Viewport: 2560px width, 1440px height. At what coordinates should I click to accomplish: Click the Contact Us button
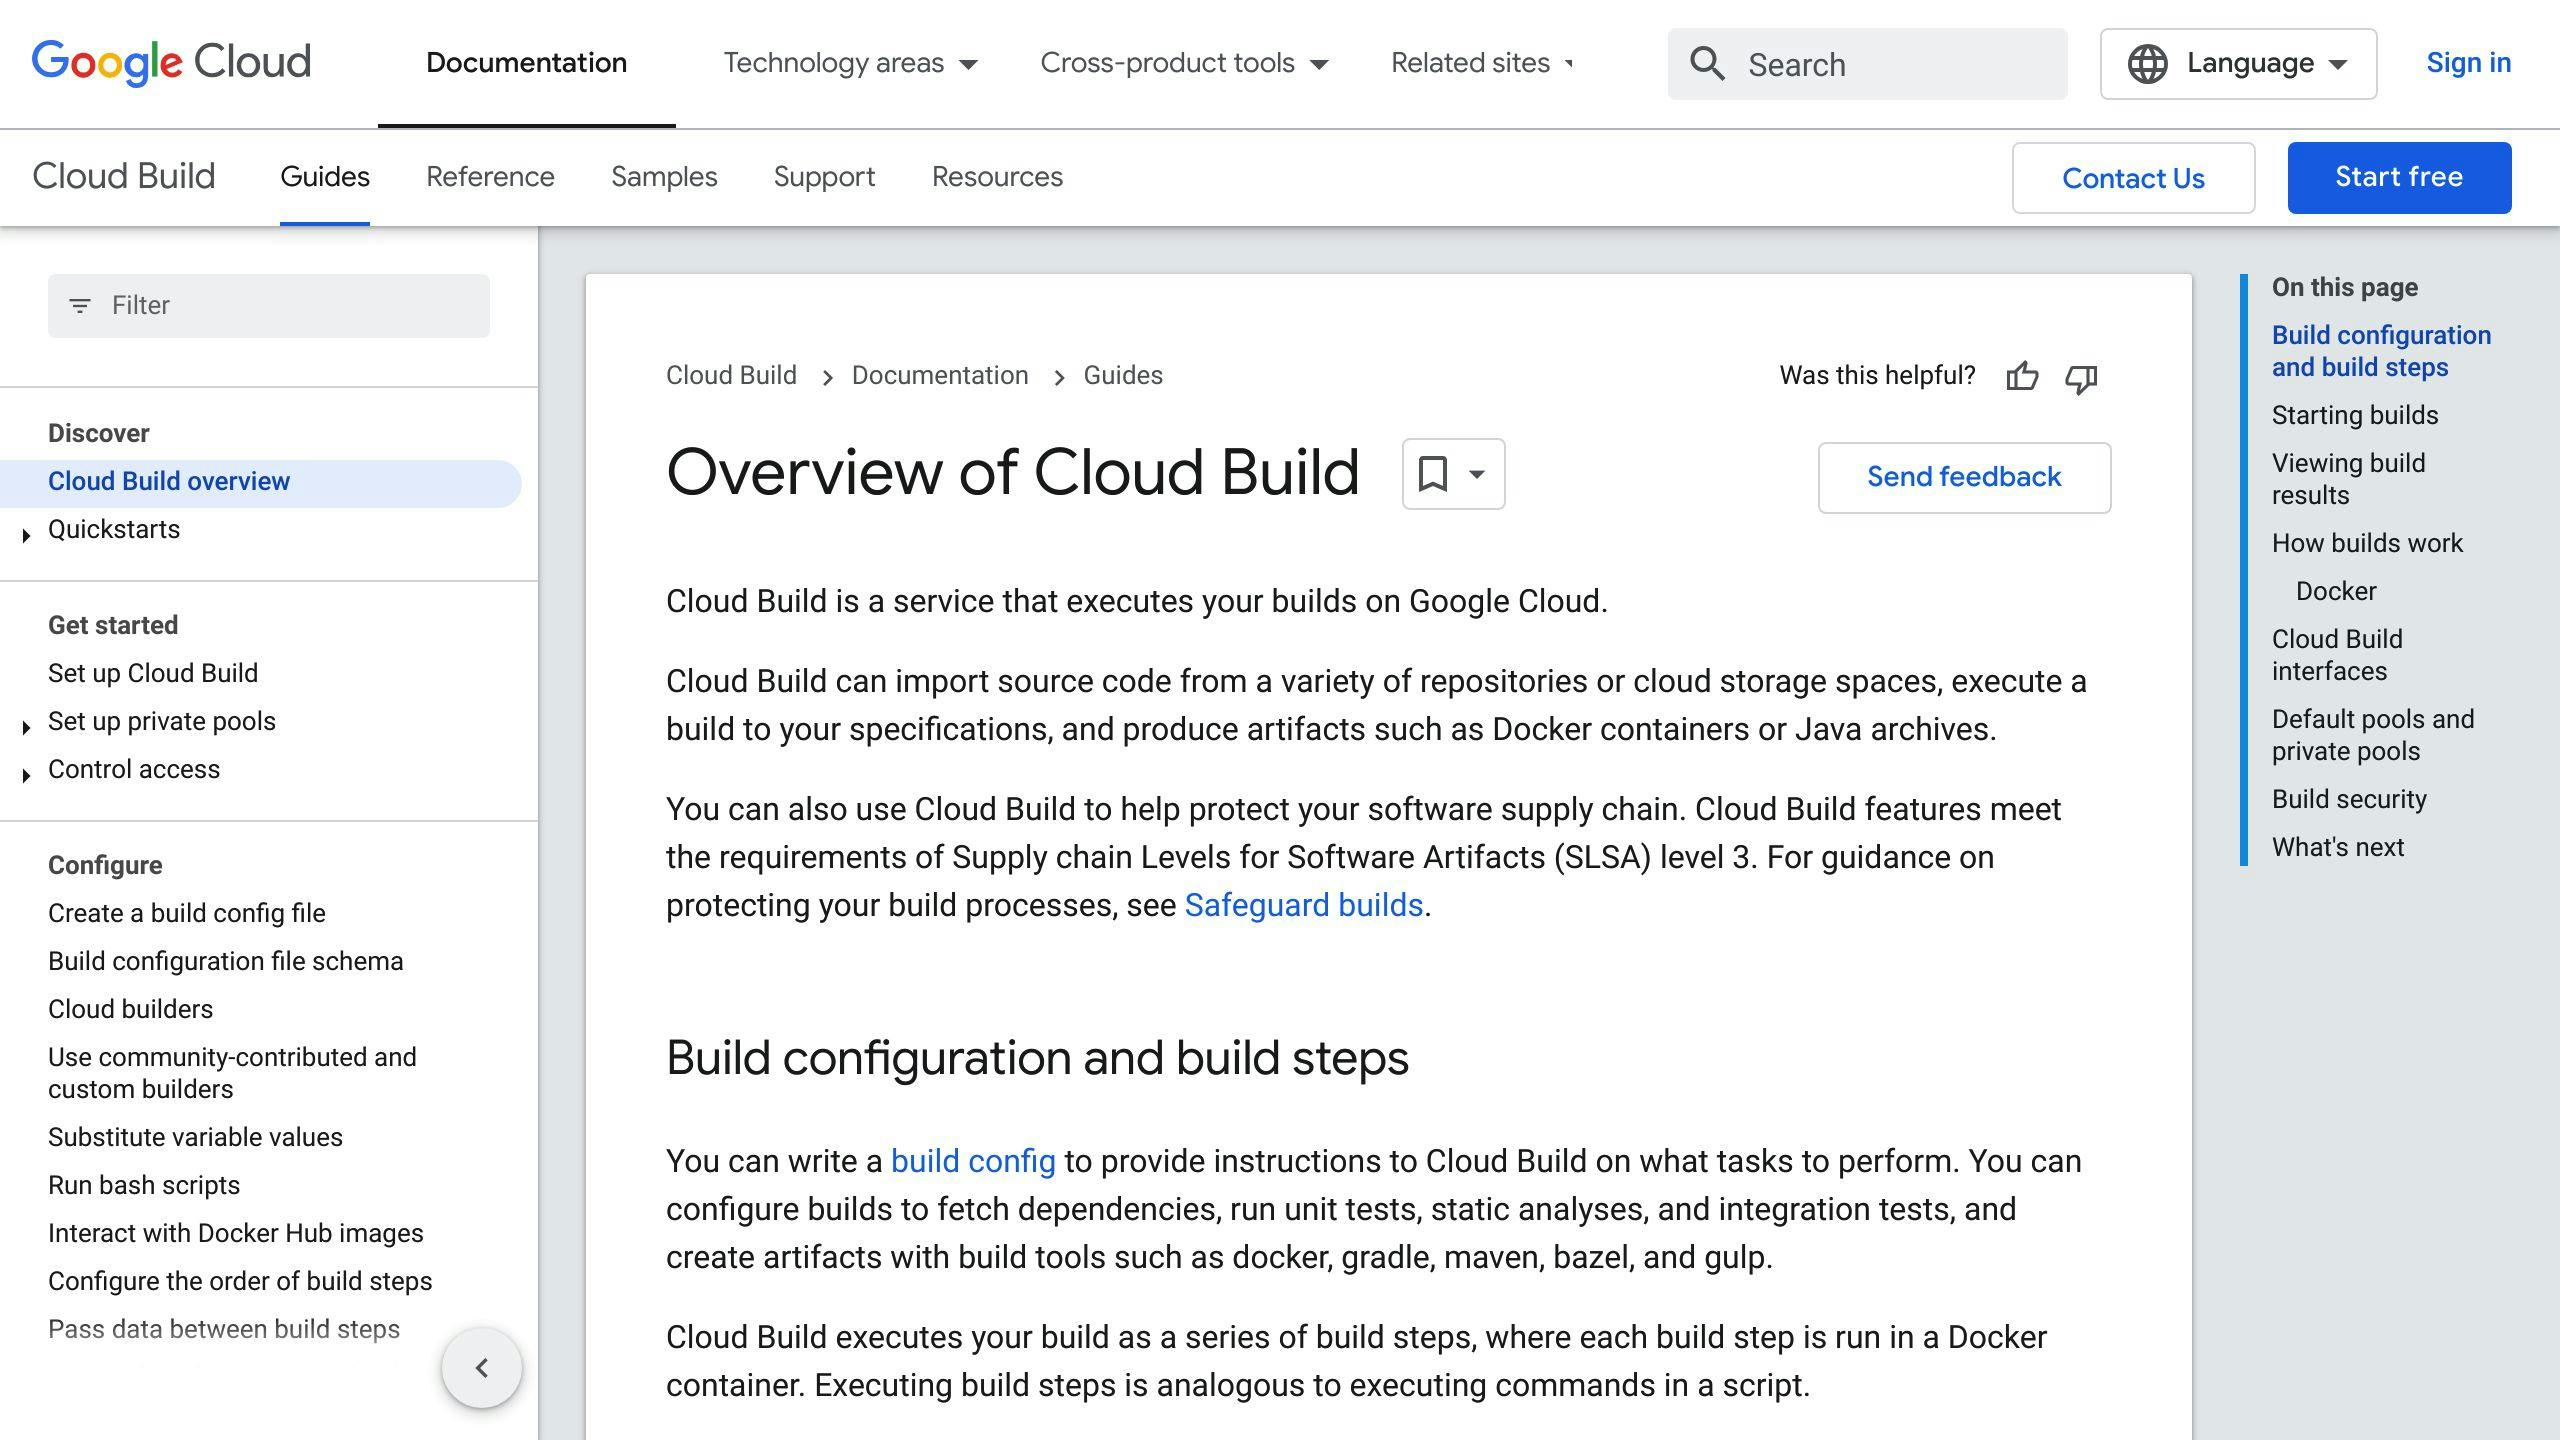coord(2133,178)
